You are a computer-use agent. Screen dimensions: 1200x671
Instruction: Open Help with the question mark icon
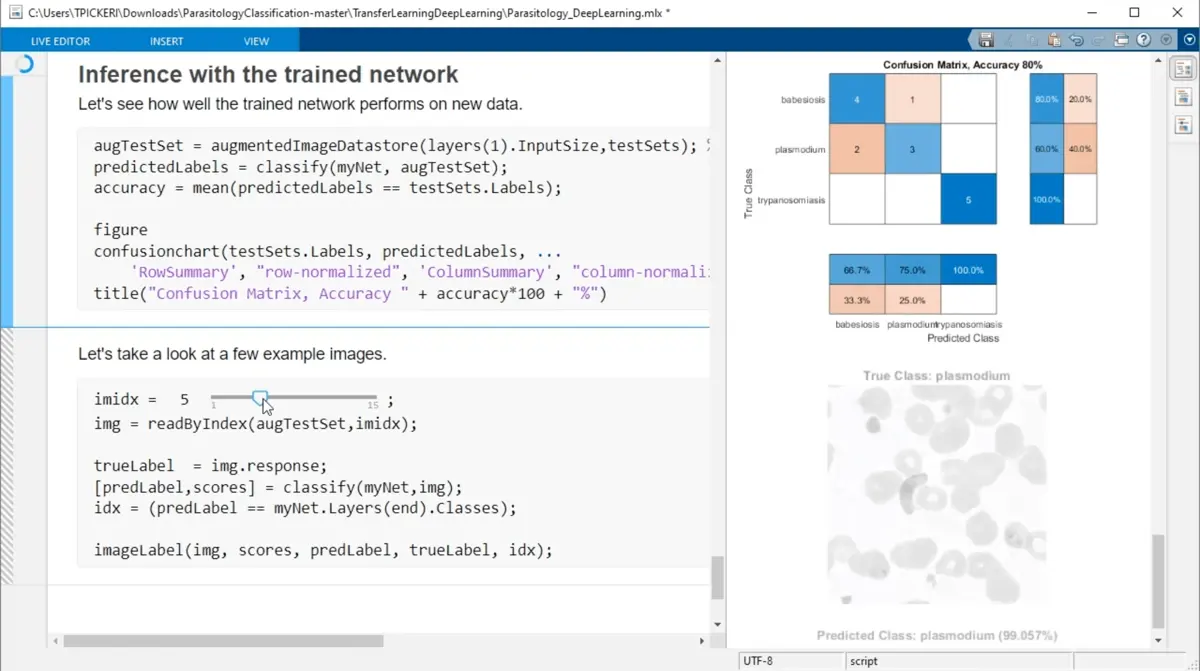click(x=1143, y=40)
